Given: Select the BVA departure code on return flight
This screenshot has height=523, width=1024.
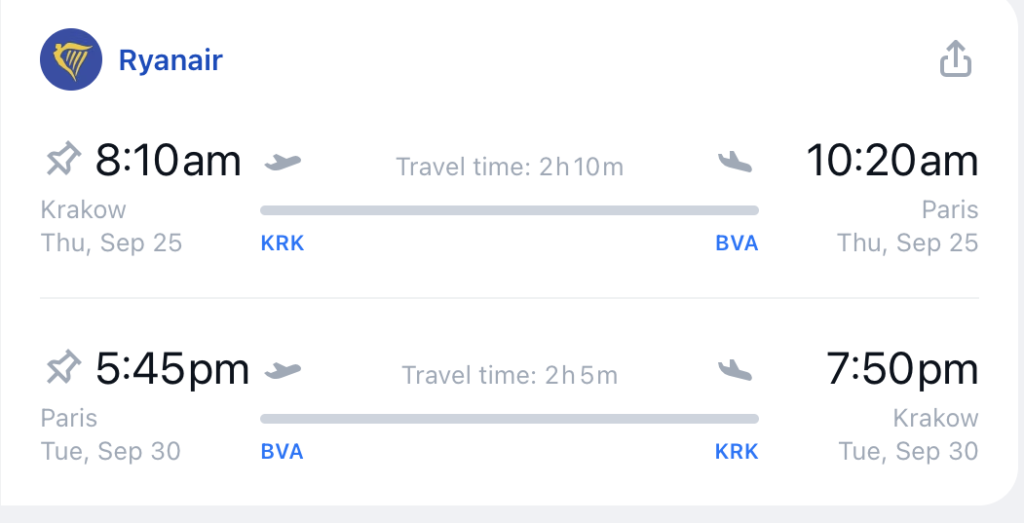Looking at the screenshot, I should point(282,452).
